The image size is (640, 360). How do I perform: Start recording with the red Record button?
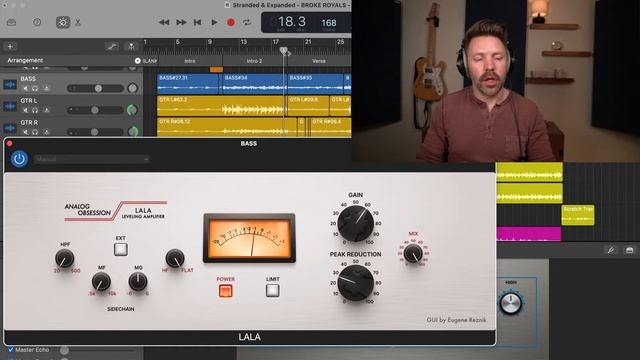pos(231,22)
